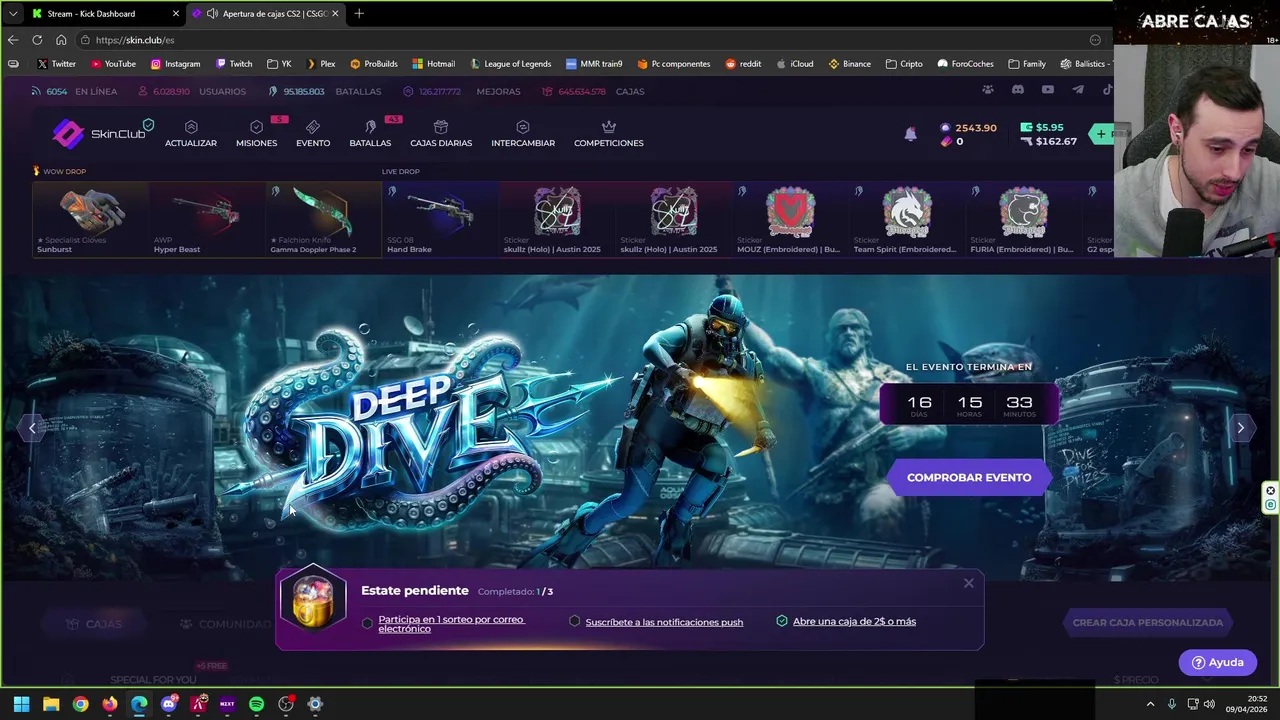Check Suscríbete a notificaciones push checkbox

point(574,621)
